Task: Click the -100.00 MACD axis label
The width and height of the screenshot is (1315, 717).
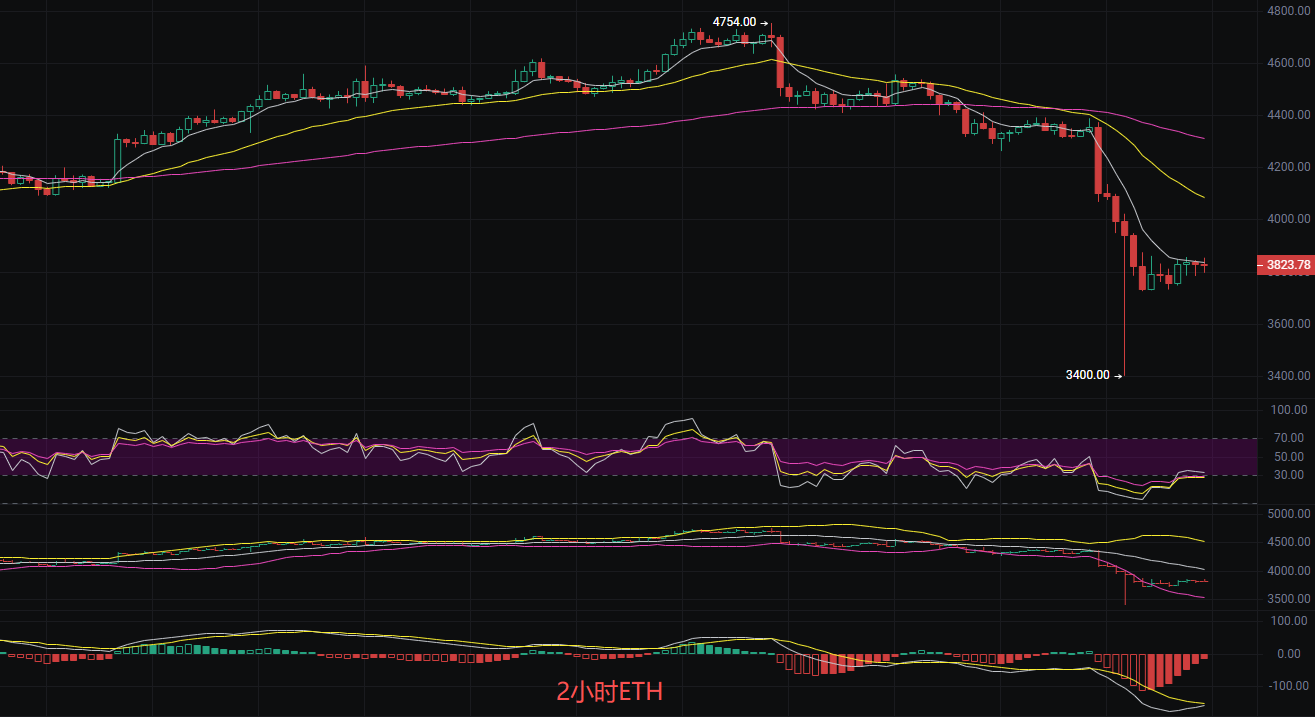Action: 1287,687
